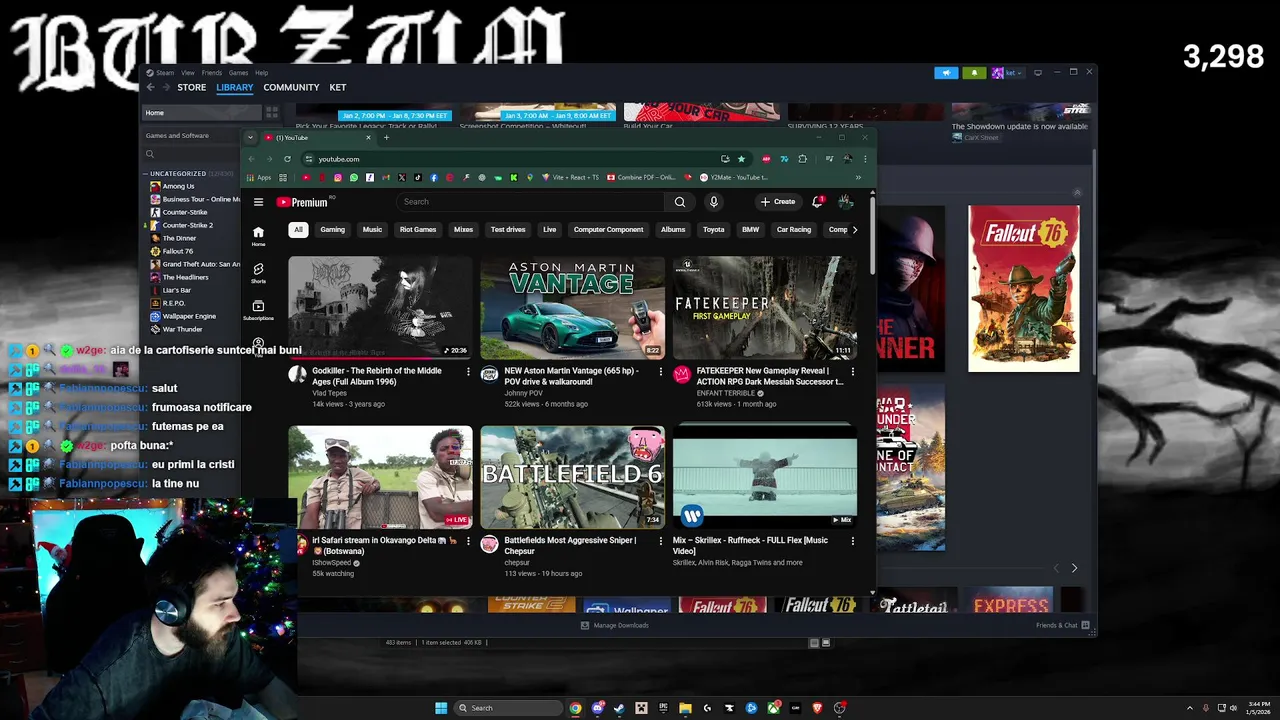This screenshot has height=720, width=1280.
Task: Open Chrome tab search dropdown arrow
Action: coord(250,138)
